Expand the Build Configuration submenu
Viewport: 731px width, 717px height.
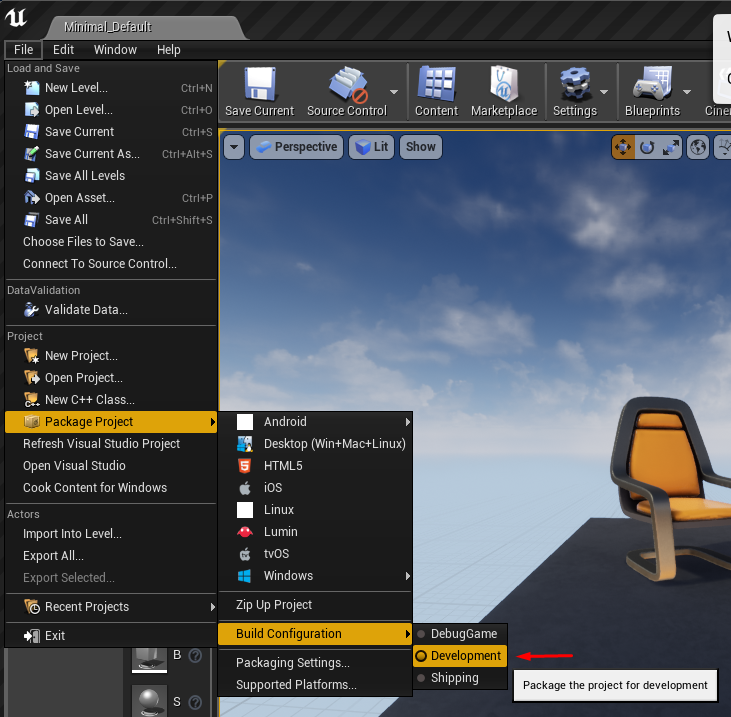316,634
